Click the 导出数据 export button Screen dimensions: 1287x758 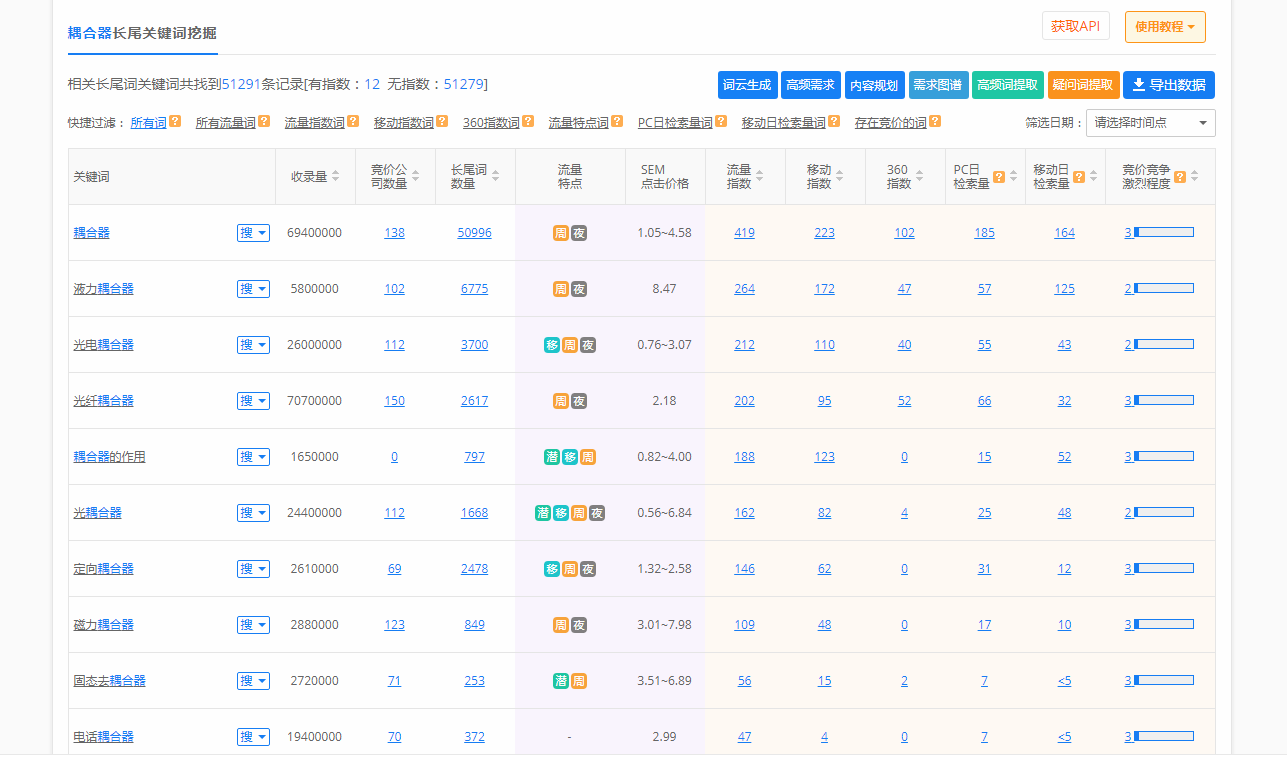[1168, 85]
